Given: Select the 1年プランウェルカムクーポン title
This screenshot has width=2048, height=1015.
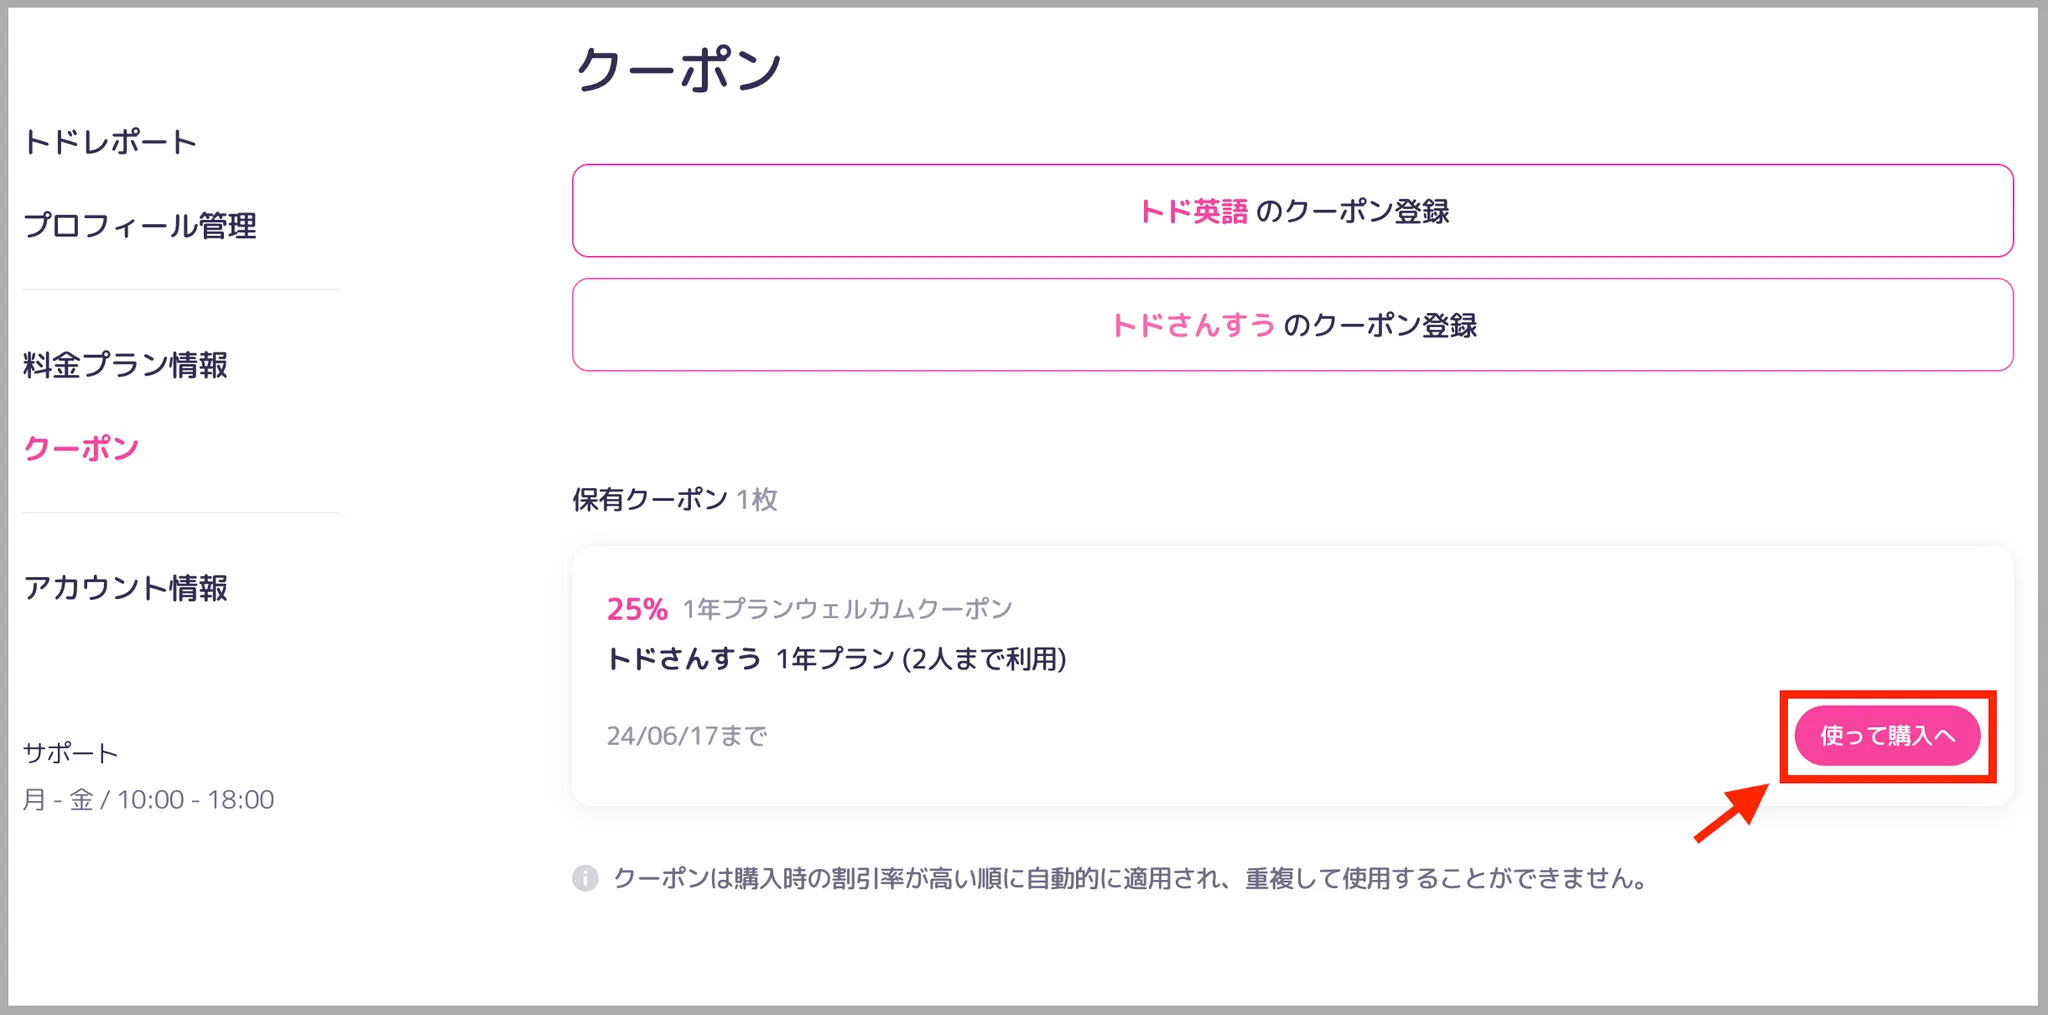Looking at the screenshot, I should pos(847,609).
